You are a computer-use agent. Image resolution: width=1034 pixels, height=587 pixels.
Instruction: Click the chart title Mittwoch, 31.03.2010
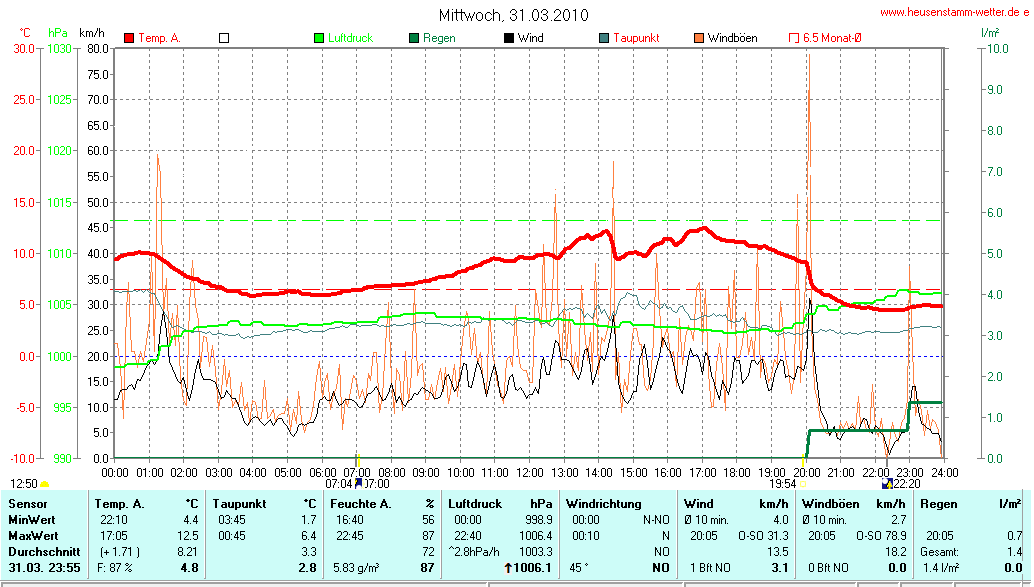click(513, 15)
